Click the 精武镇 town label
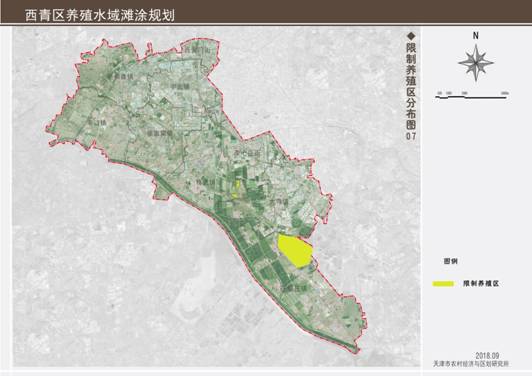The width and height of the screenshot is (532, 376). coord(206,182)
